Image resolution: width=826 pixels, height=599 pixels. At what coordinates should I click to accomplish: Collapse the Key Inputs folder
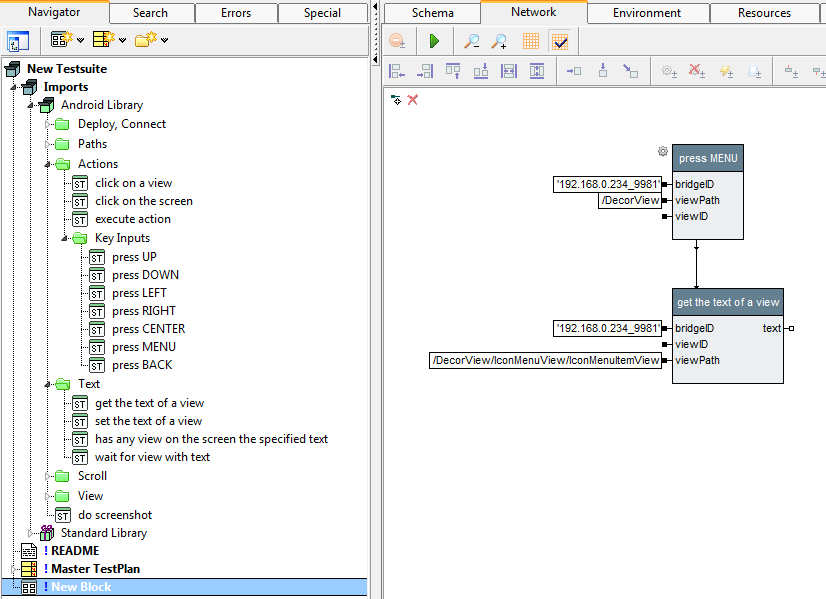tap(64, 238)
